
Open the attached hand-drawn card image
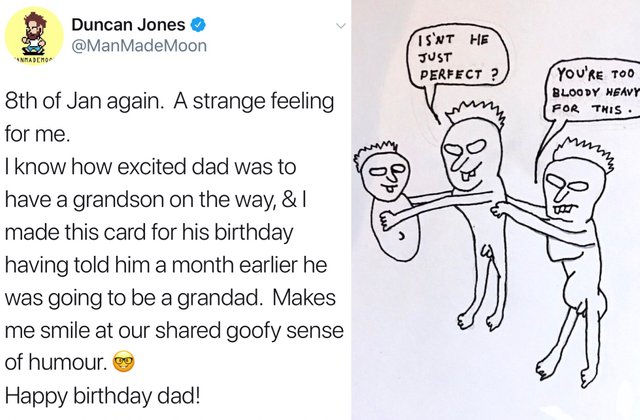click(496, 210)
